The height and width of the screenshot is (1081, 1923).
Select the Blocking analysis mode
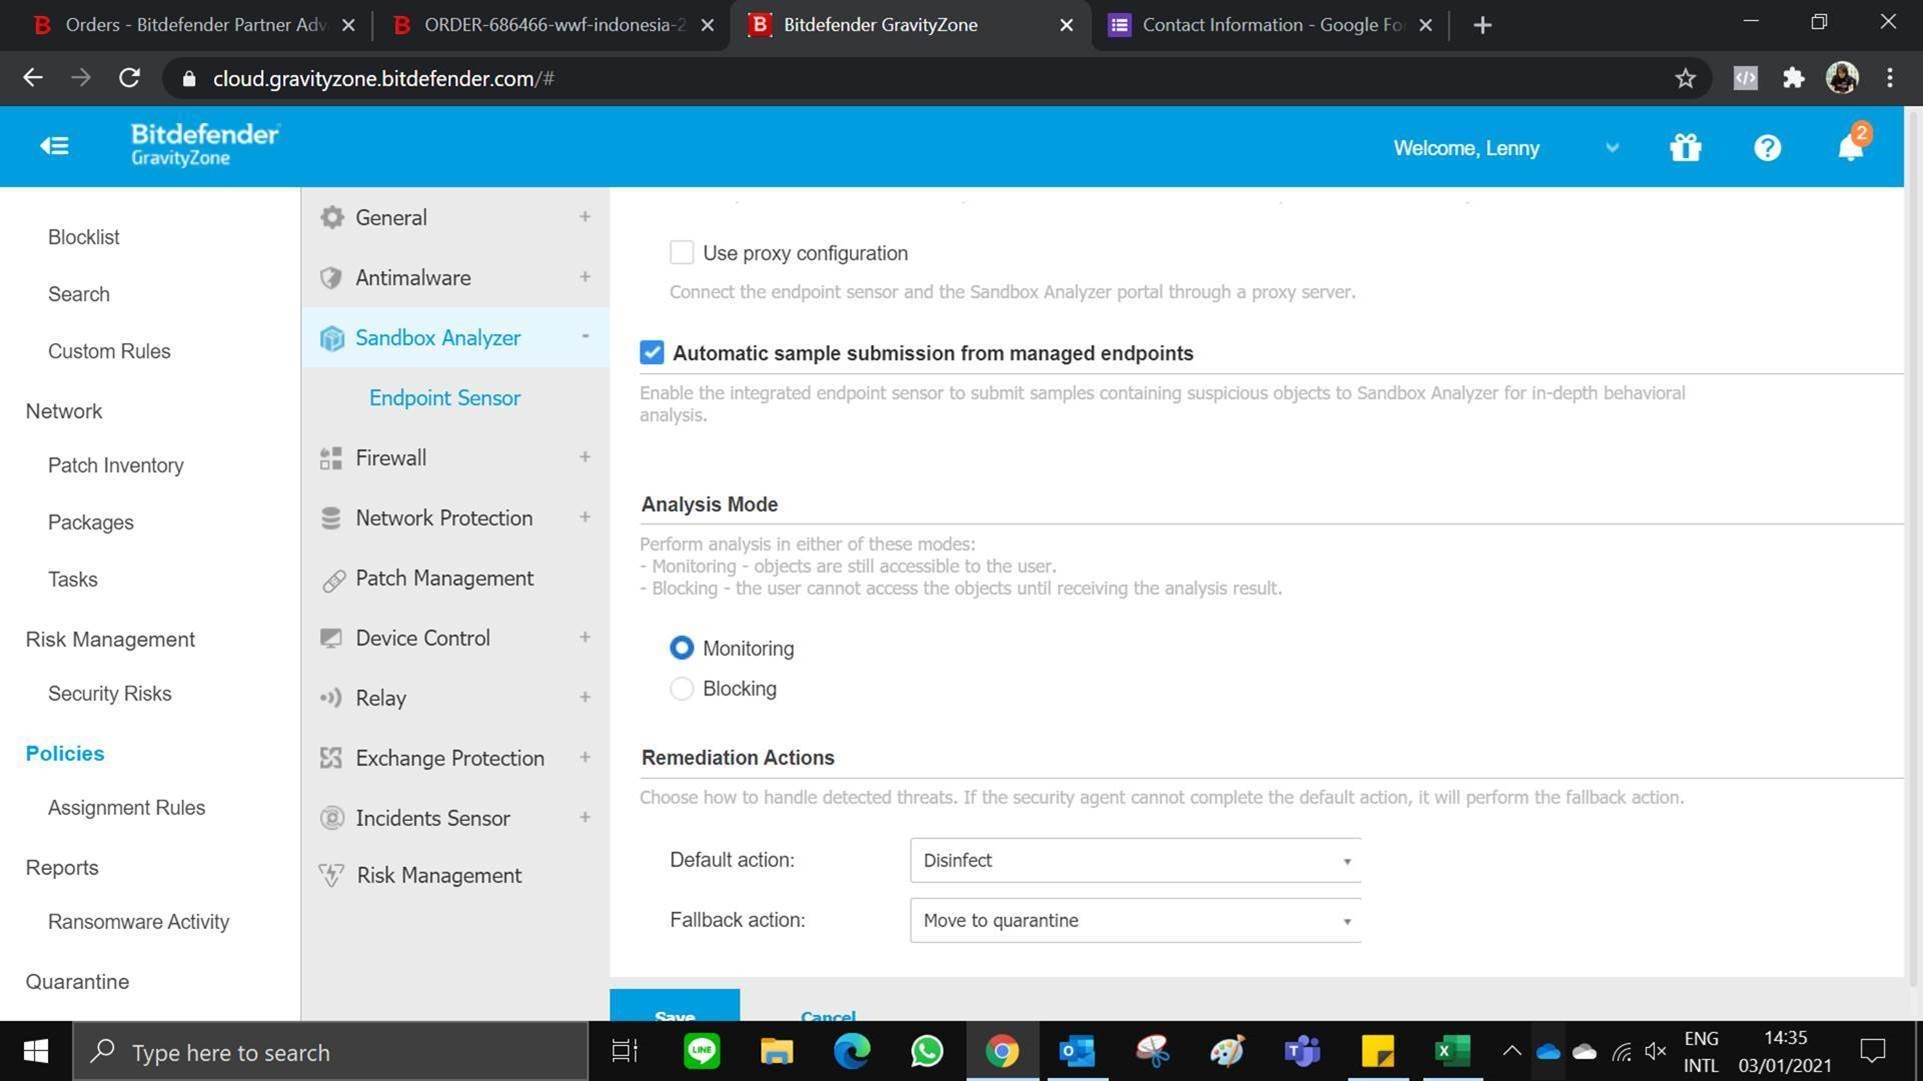tap(682, 689)
